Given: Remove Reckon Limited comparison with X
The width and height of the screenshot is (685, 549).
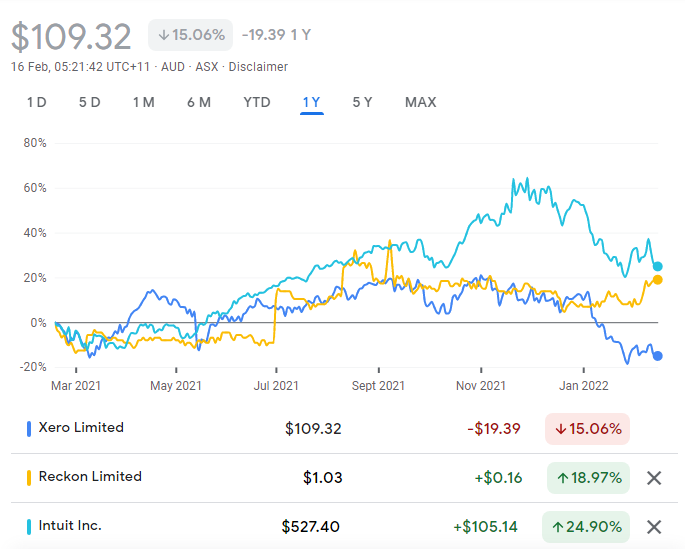Looking at the screenshot, I should (x=654, y=478).
